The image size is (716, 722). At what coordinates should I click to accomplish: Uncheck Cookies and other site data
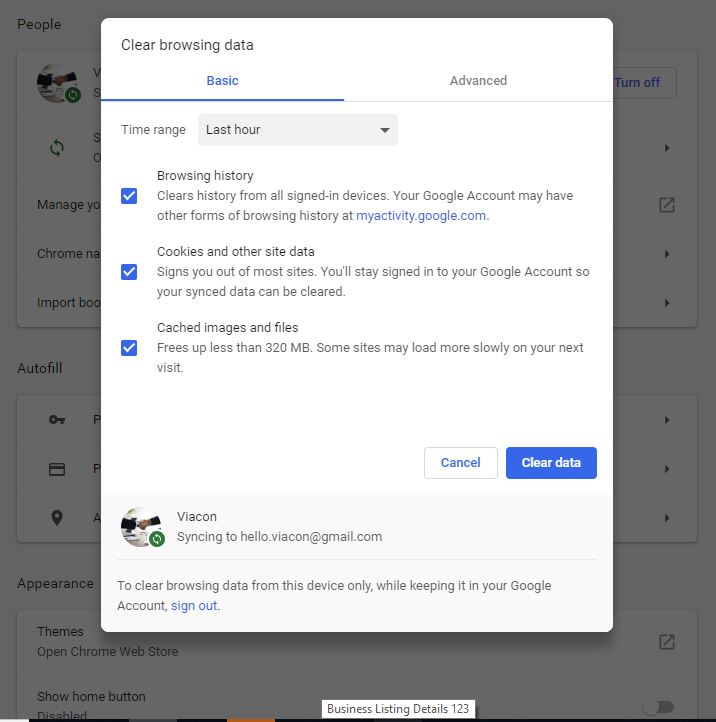click(129, 272)
